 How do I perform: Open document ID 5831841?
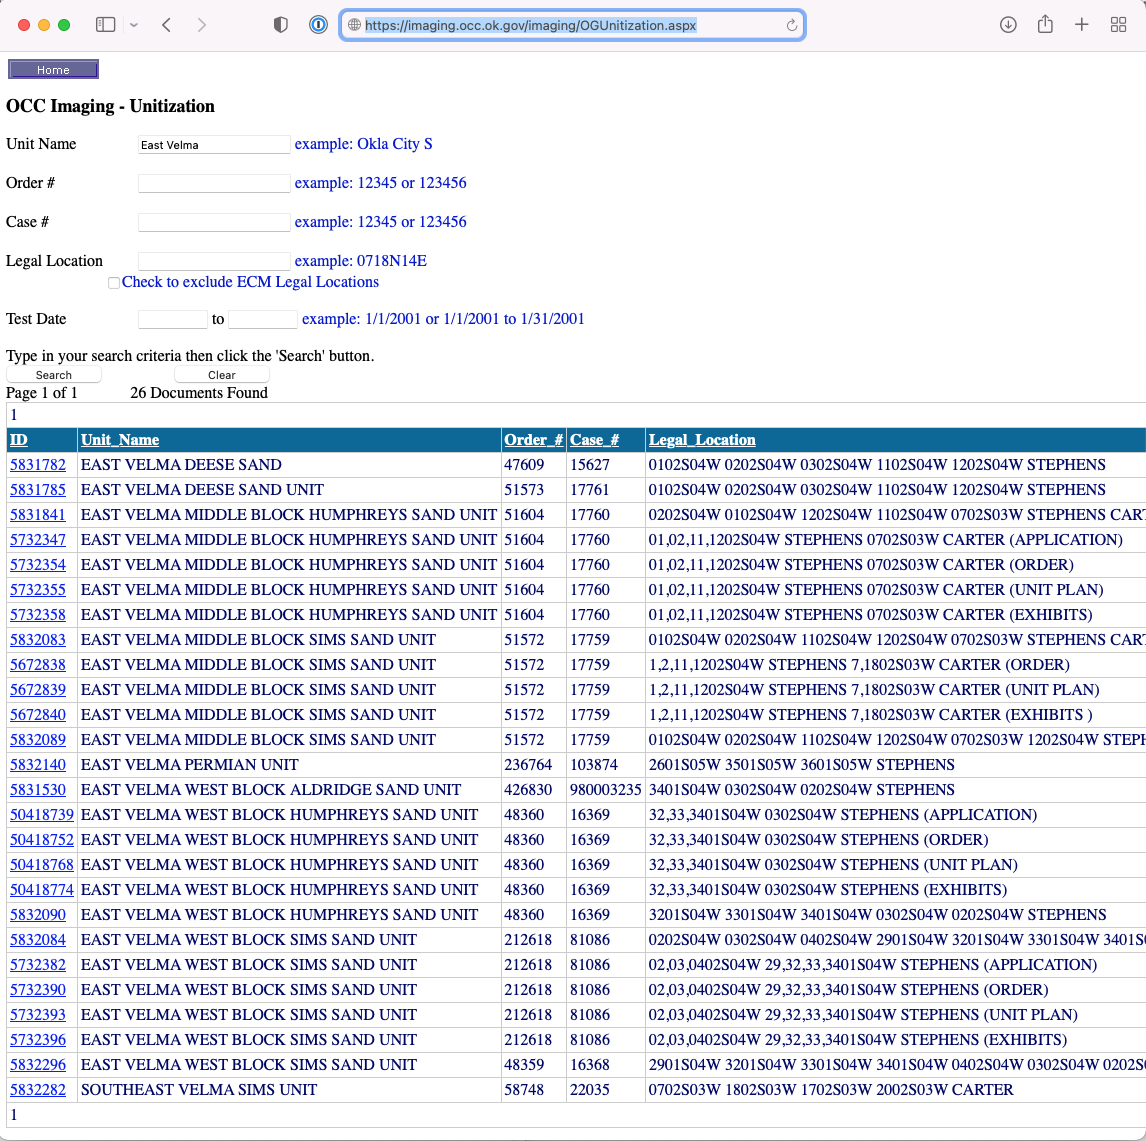pyautogui.click(x=38, y=515)
